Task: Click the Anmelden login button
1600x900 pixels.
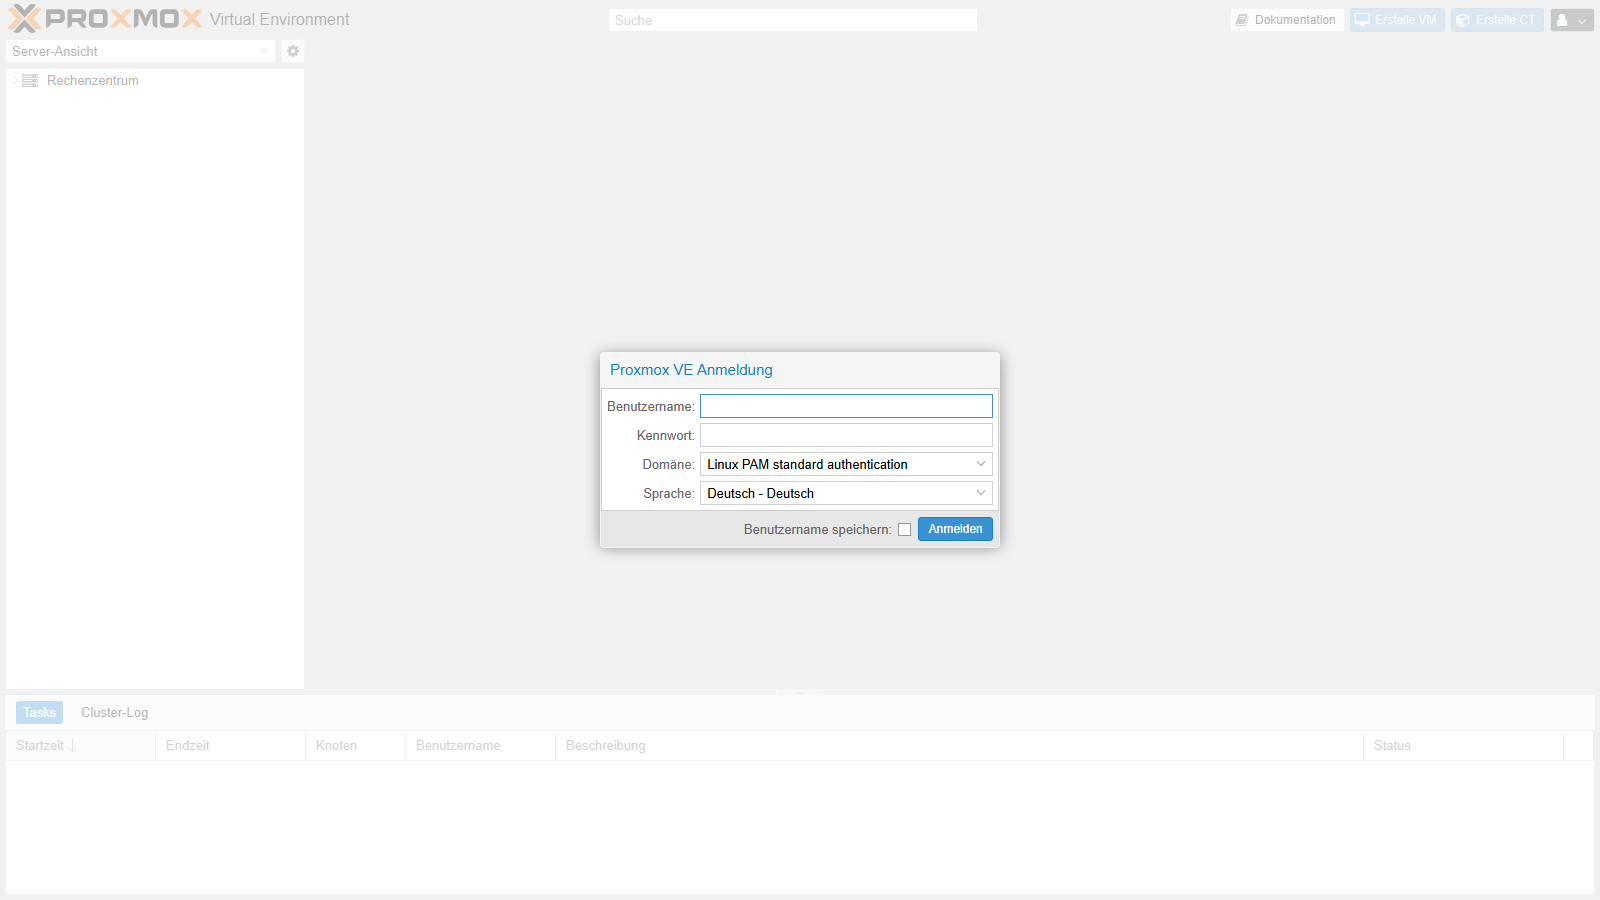Action: click(955, 529)
